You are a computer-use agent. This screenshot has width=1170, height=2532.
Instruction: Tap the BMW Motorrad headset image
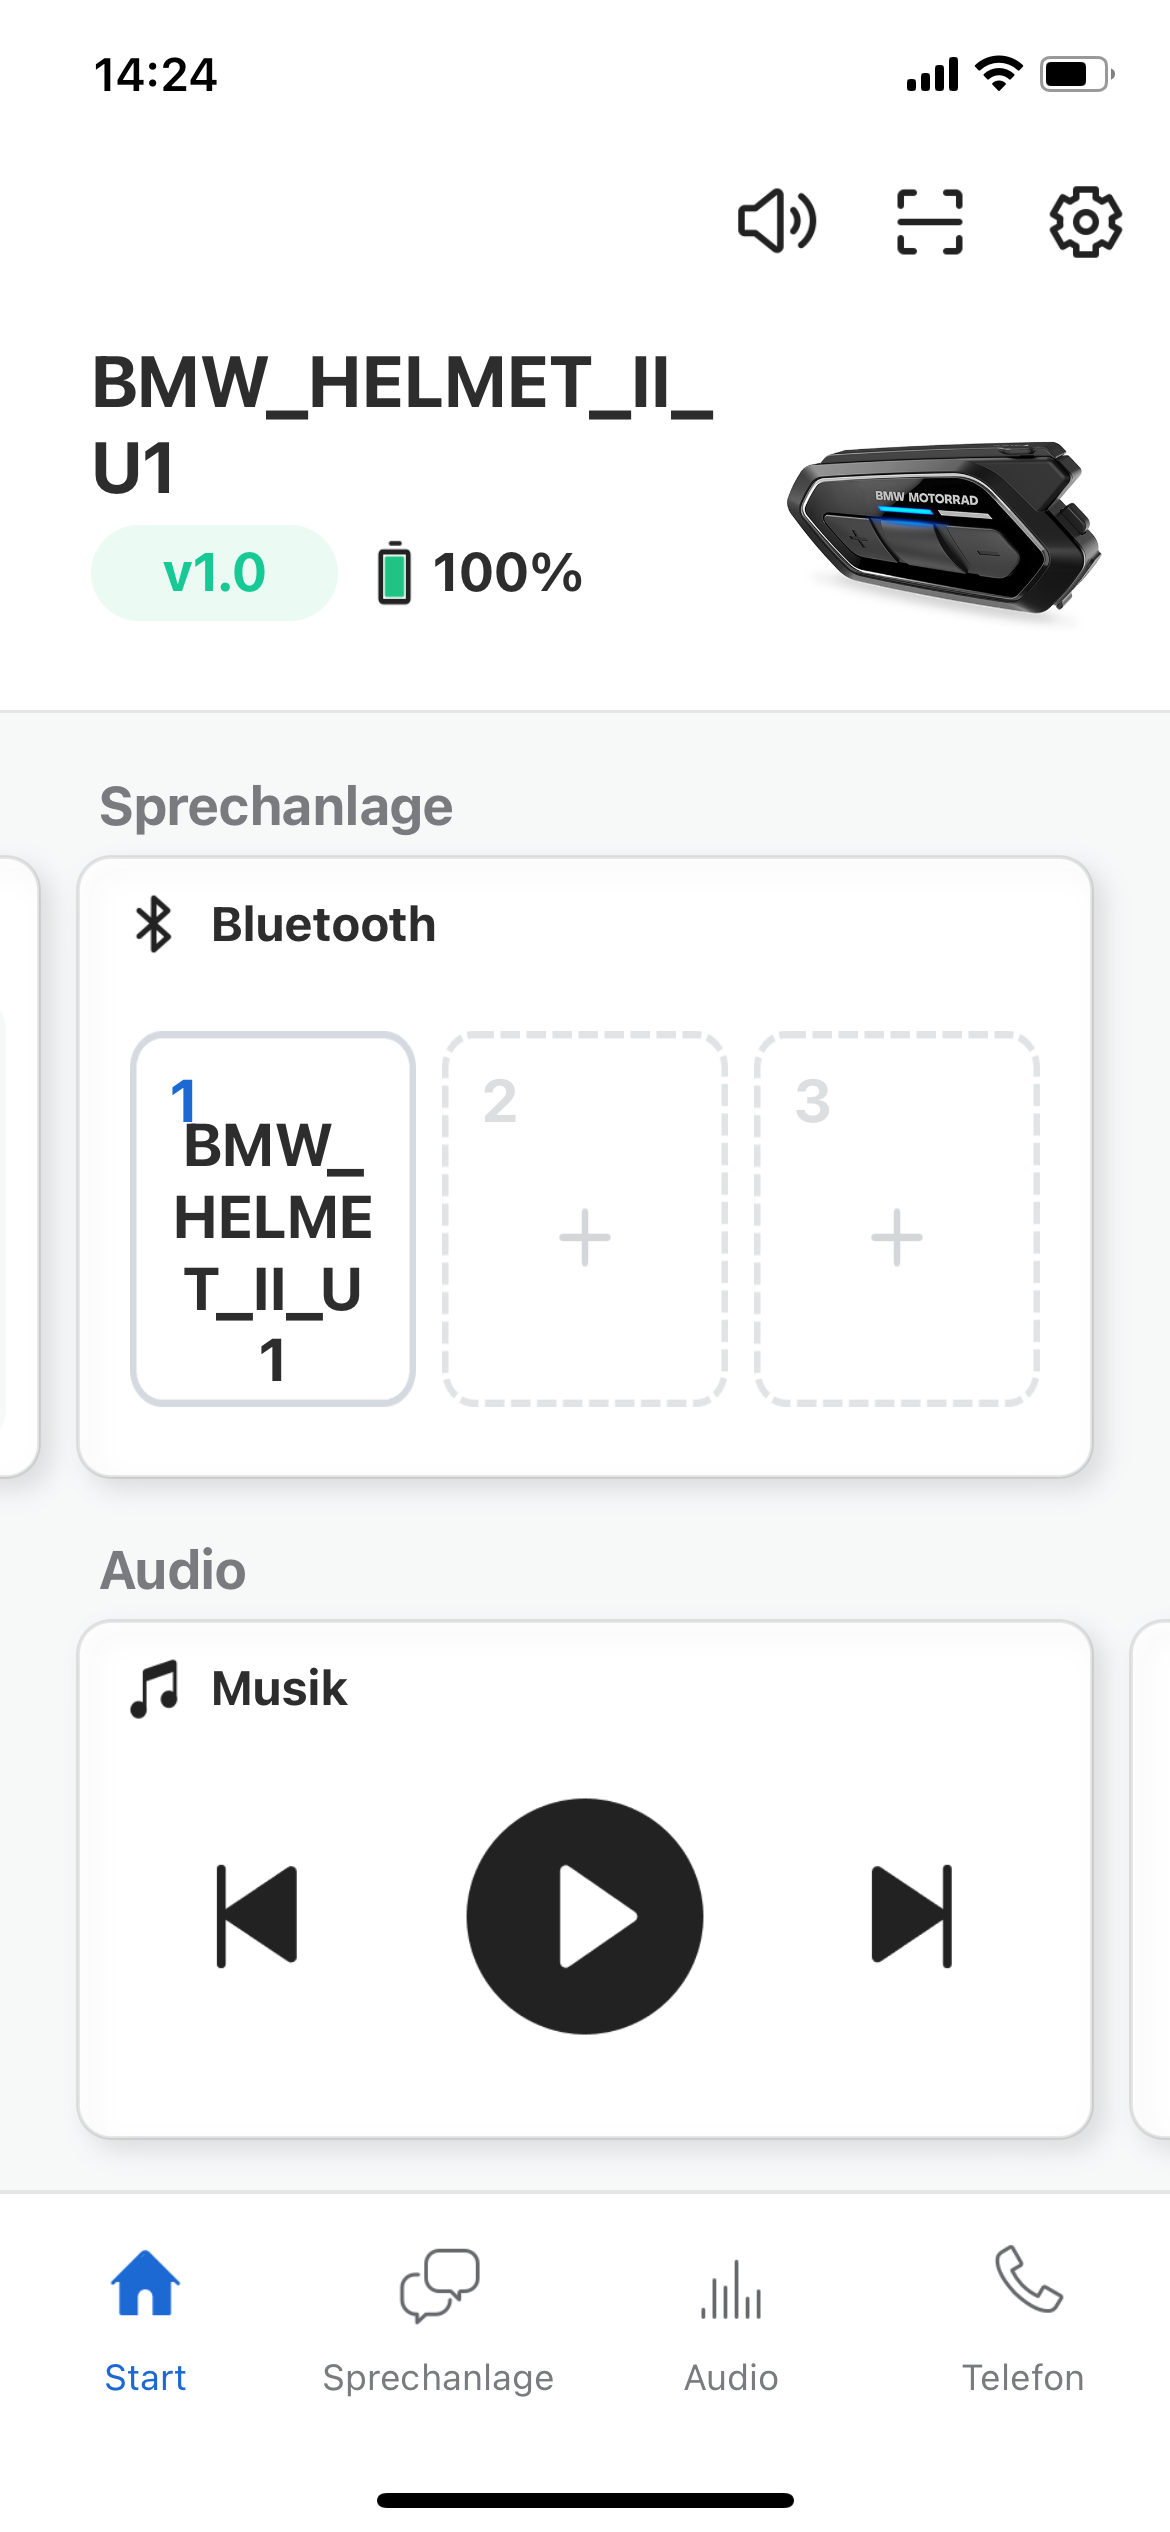point(943,527)
